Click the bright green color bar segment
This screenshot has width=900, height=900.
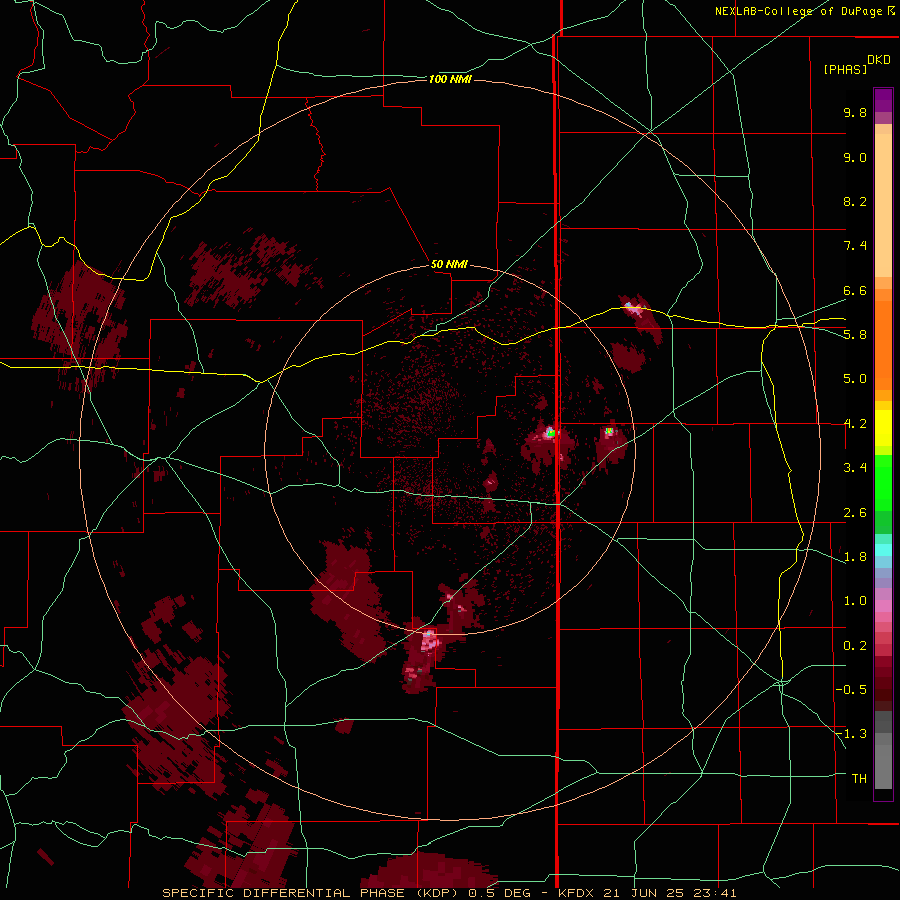[x=883, y=482]
